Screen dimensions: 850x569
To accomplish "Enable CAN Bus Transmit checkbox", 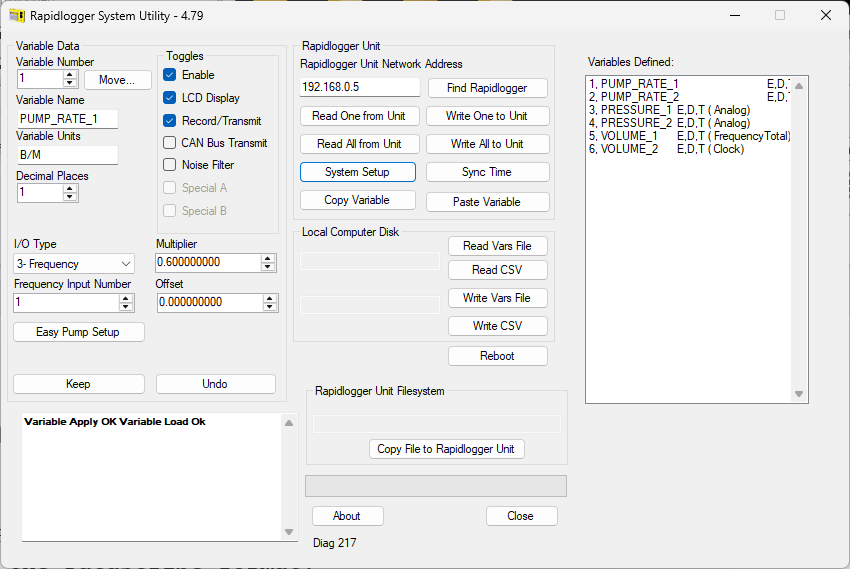I will tap(170, 143).
